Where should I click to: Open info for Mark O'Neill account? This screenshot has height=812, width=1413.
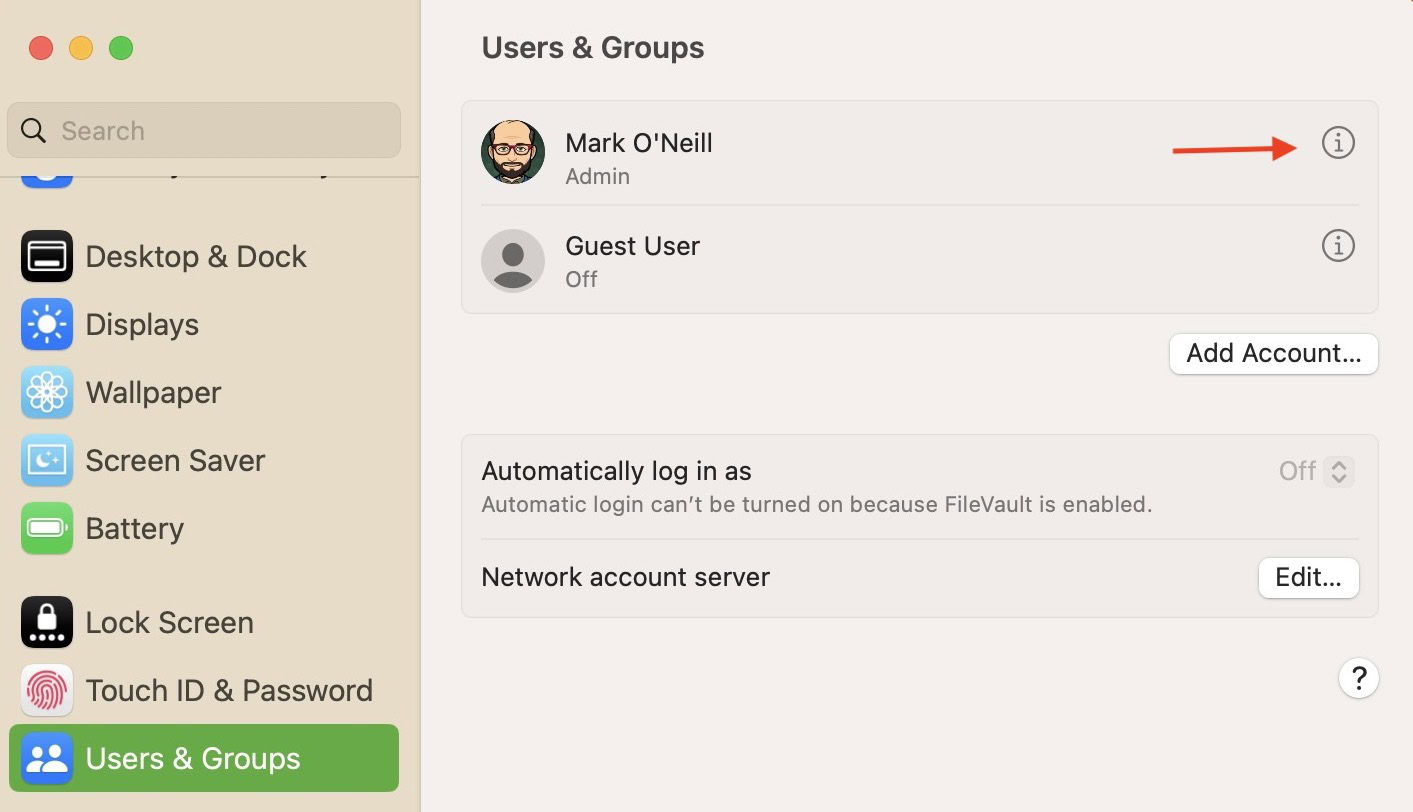1338,144
